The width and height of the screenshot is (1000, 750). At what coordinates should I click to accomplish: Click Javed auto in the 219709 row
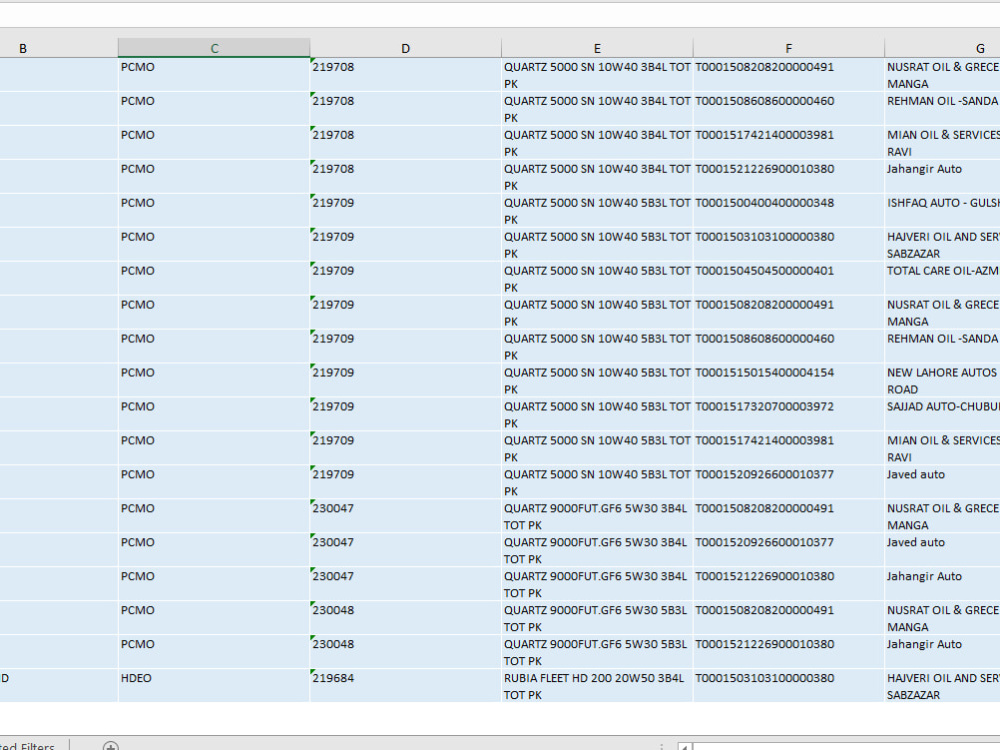tap(943, 483)
